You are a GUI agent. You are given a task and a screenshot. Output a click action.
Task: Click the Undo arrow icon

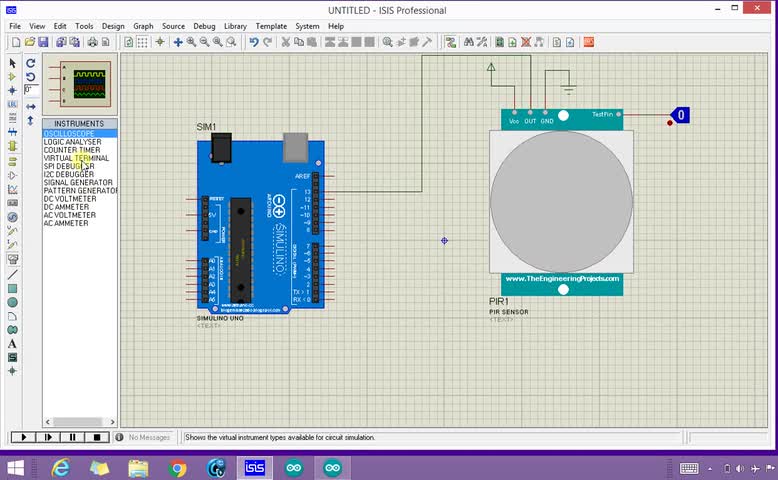click(254, 42)
